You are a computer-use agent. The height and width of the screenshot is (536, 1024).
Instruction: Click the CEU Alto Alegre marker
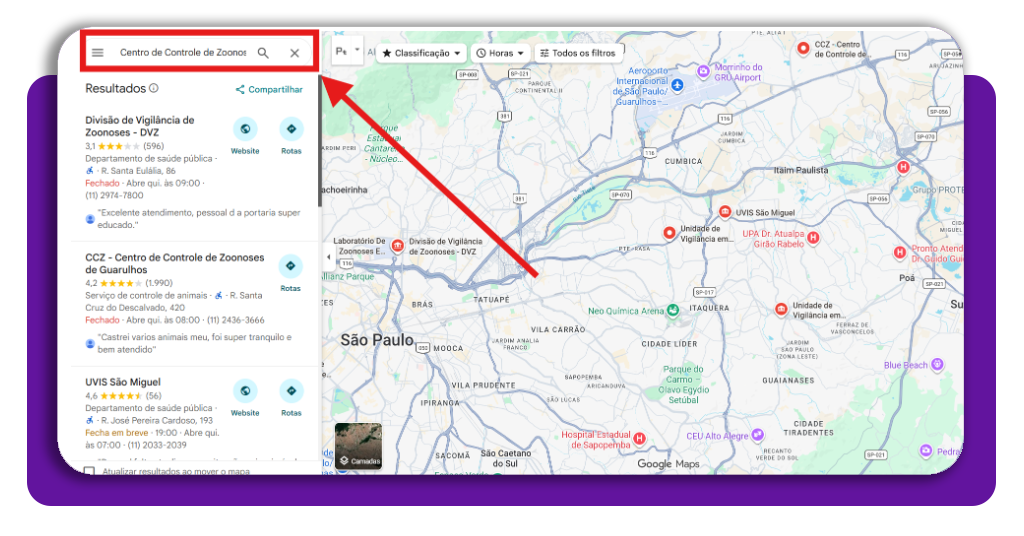(758, 434)
